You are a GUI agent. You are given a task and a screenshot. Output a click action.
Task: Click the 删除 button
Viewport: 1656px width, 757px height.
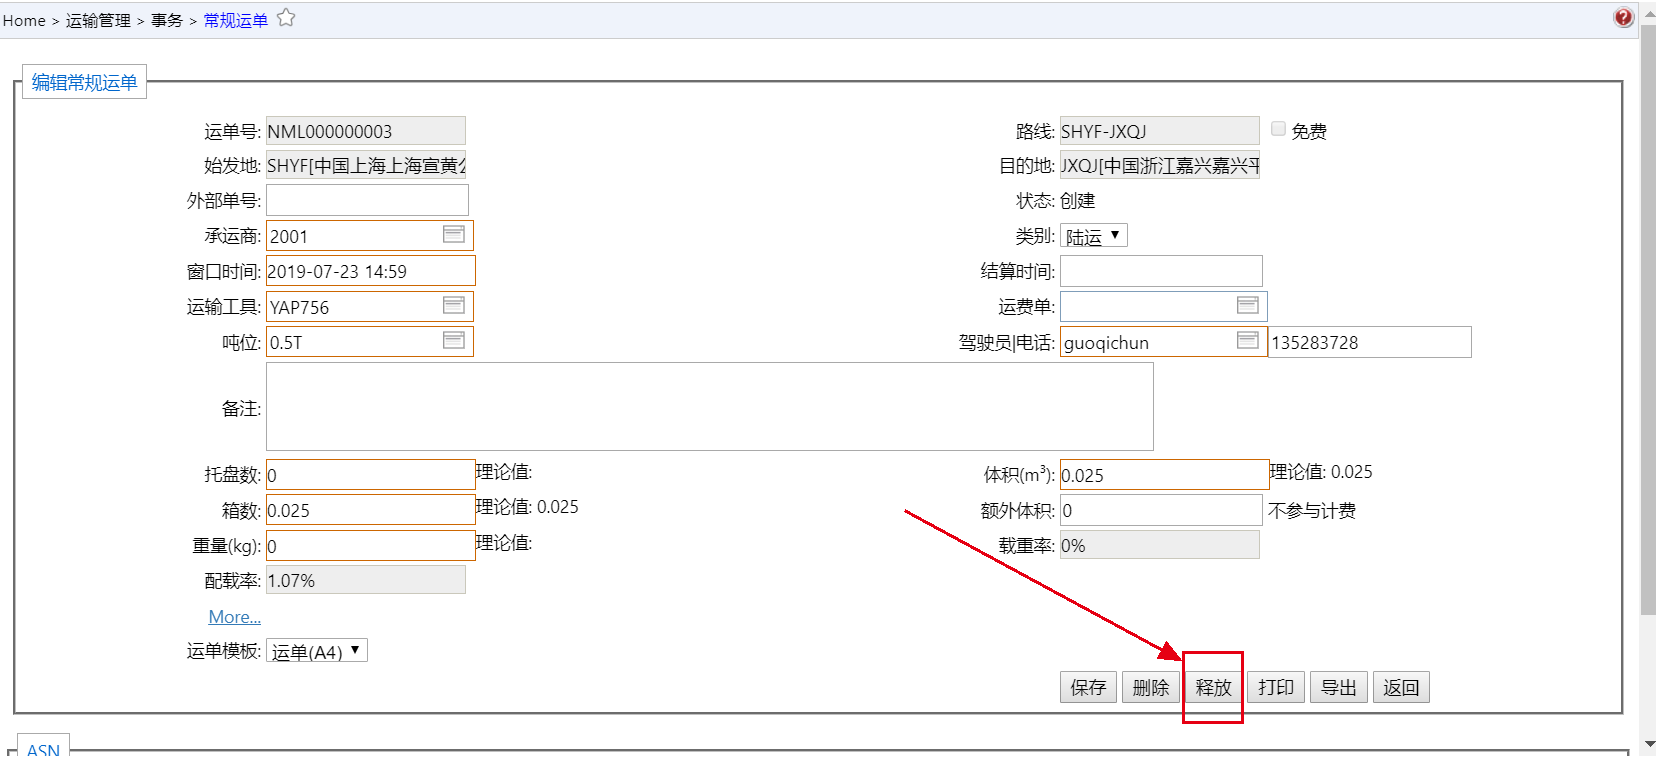click(x=1151, y=687)
